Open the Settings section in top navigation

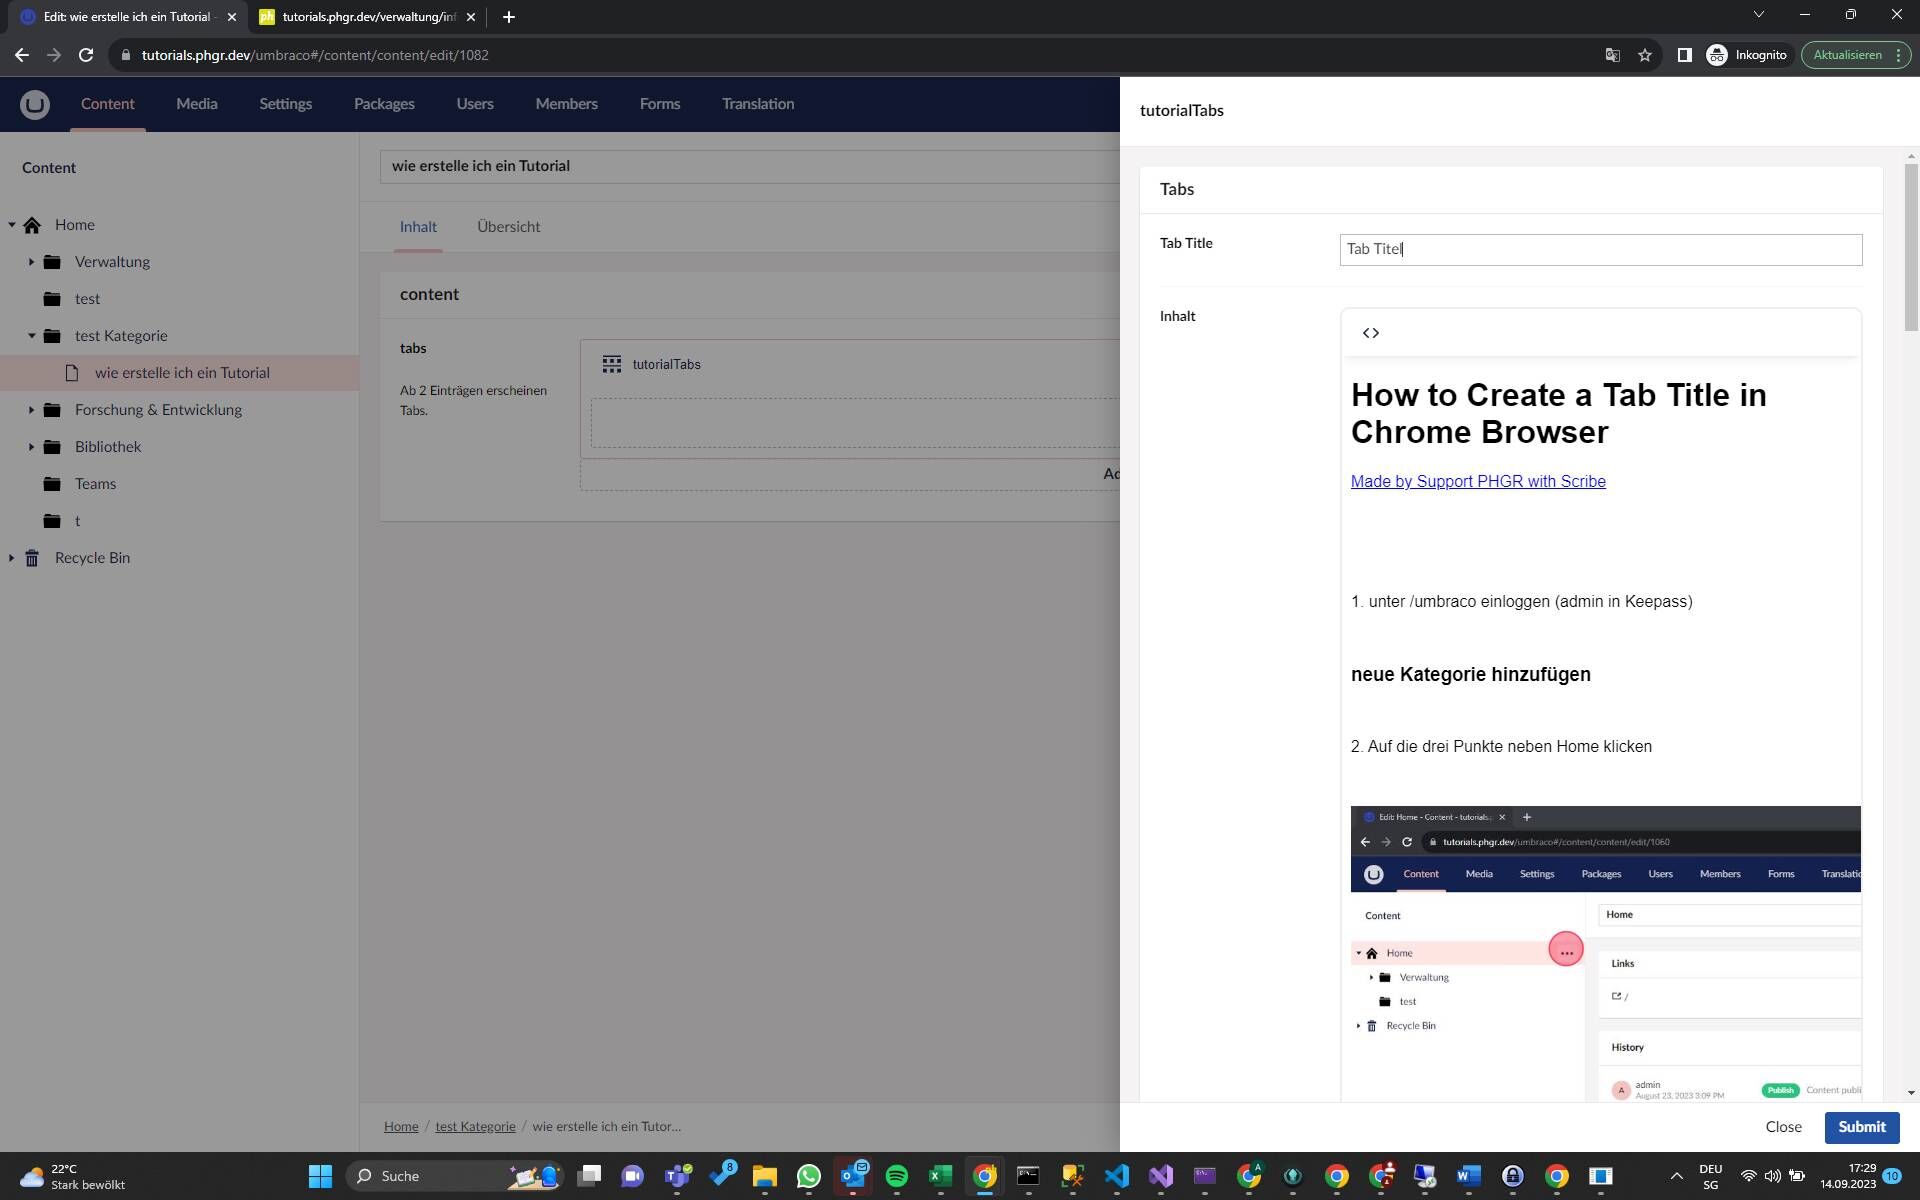[x=285, y=103]
